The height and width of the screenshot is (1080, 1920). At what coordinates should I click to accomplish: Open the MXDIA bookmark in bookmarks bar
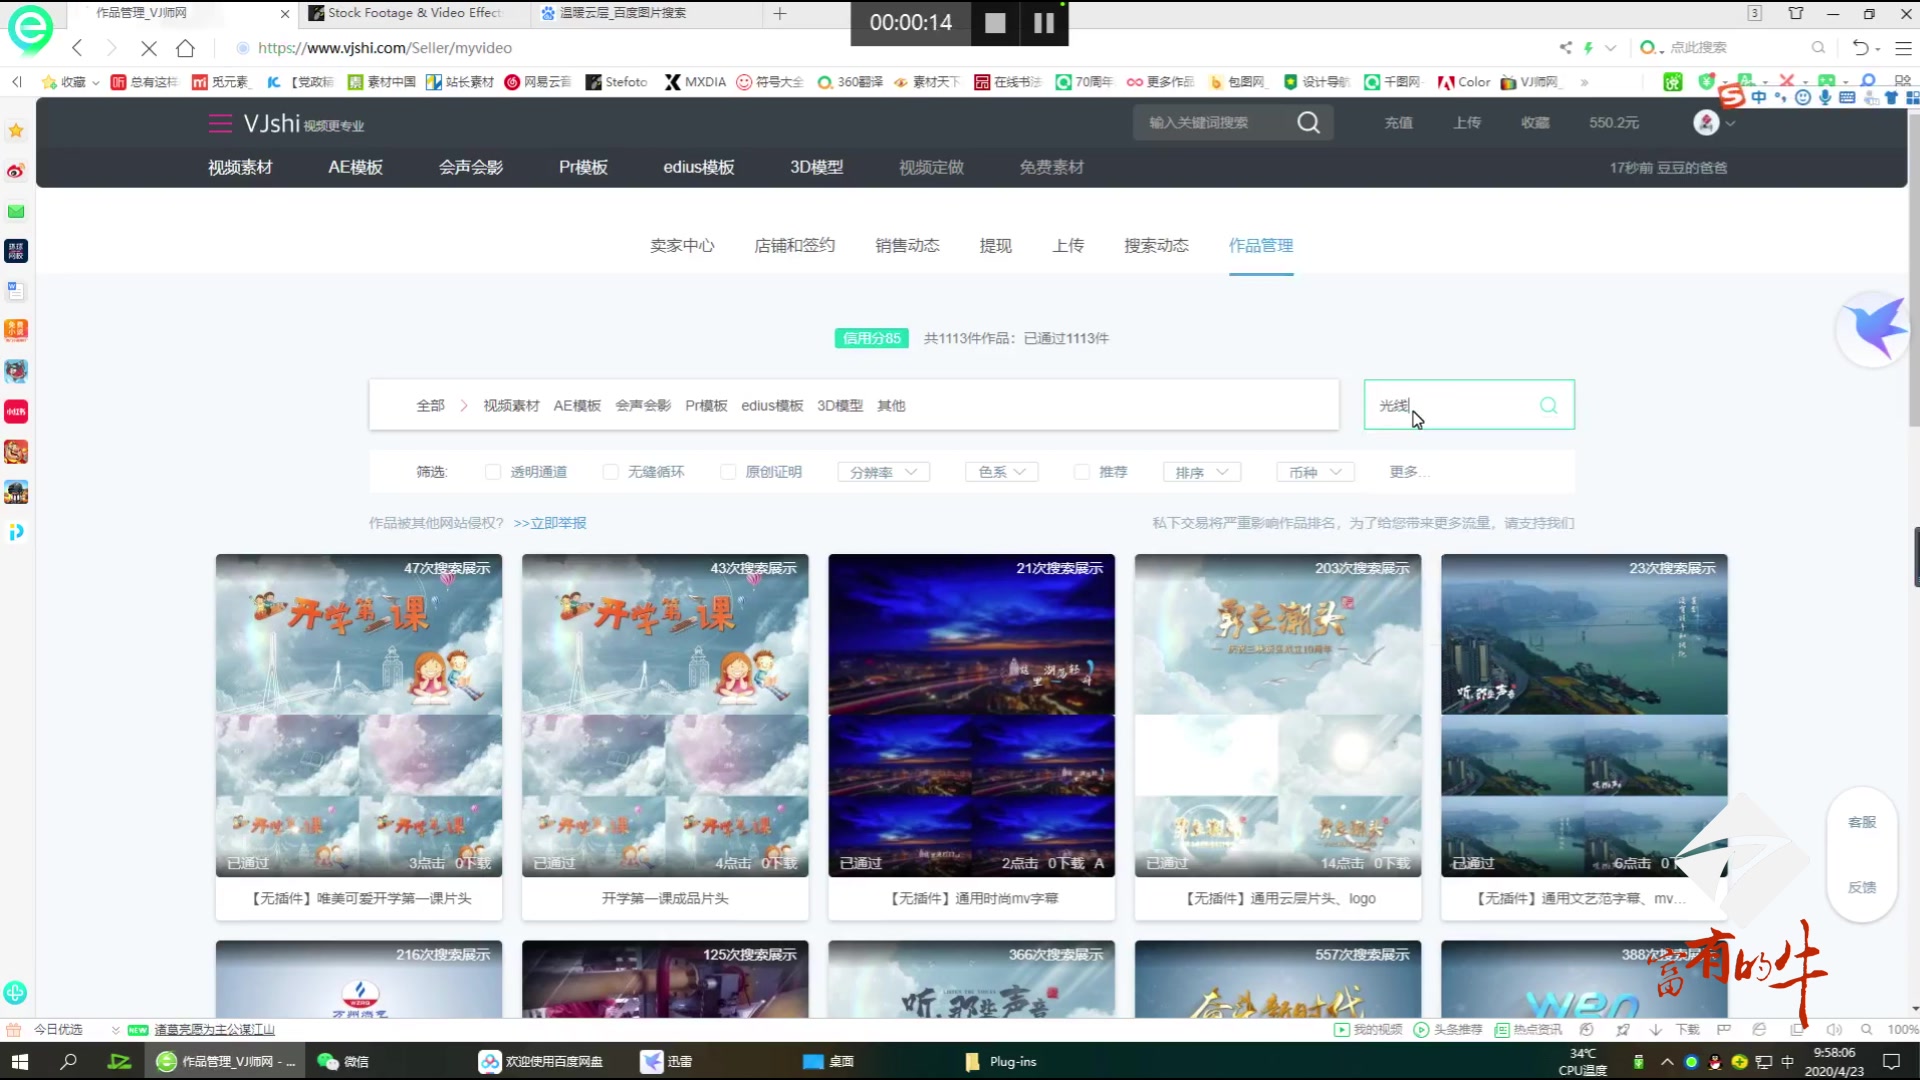point(696,82)
